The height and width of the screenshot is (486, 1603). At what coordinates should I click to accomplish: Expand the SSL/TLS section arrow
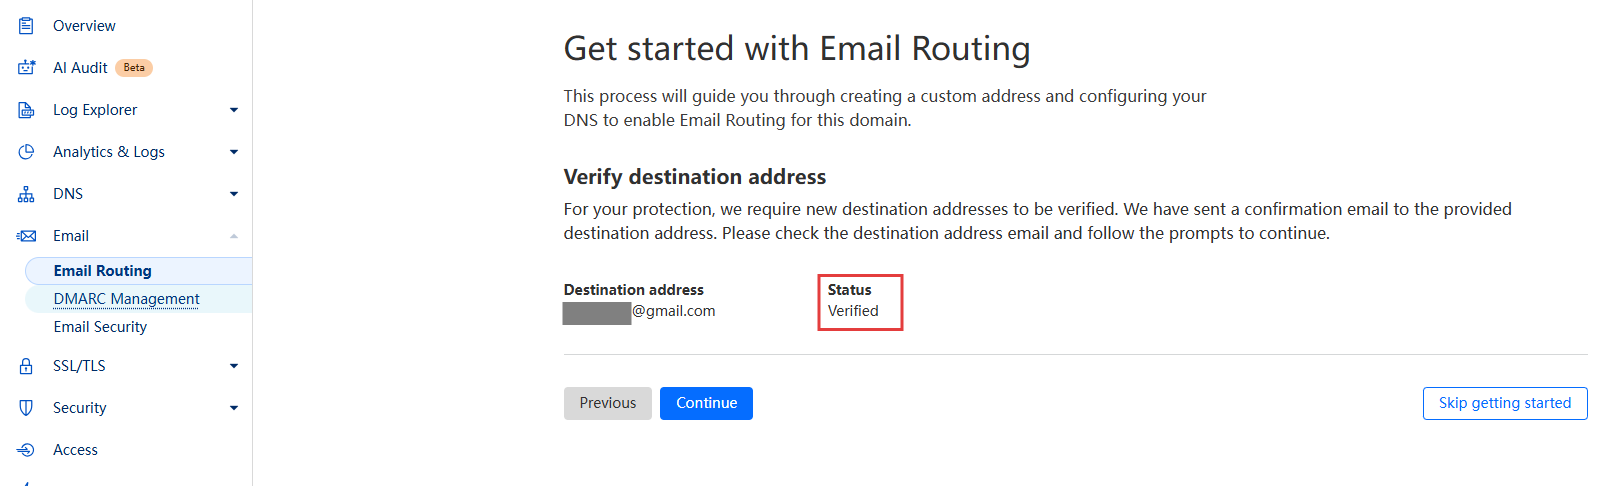tap(234, 366)
